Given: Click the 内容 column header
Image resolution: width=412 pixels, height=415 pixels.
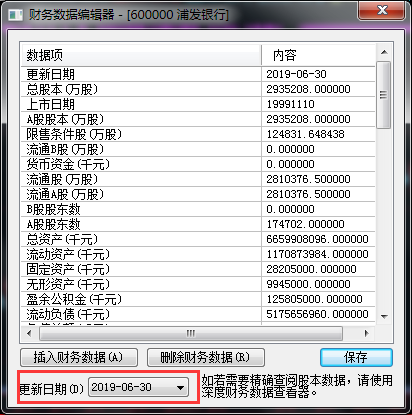Looking at the screenshot, I should point(318,55).
